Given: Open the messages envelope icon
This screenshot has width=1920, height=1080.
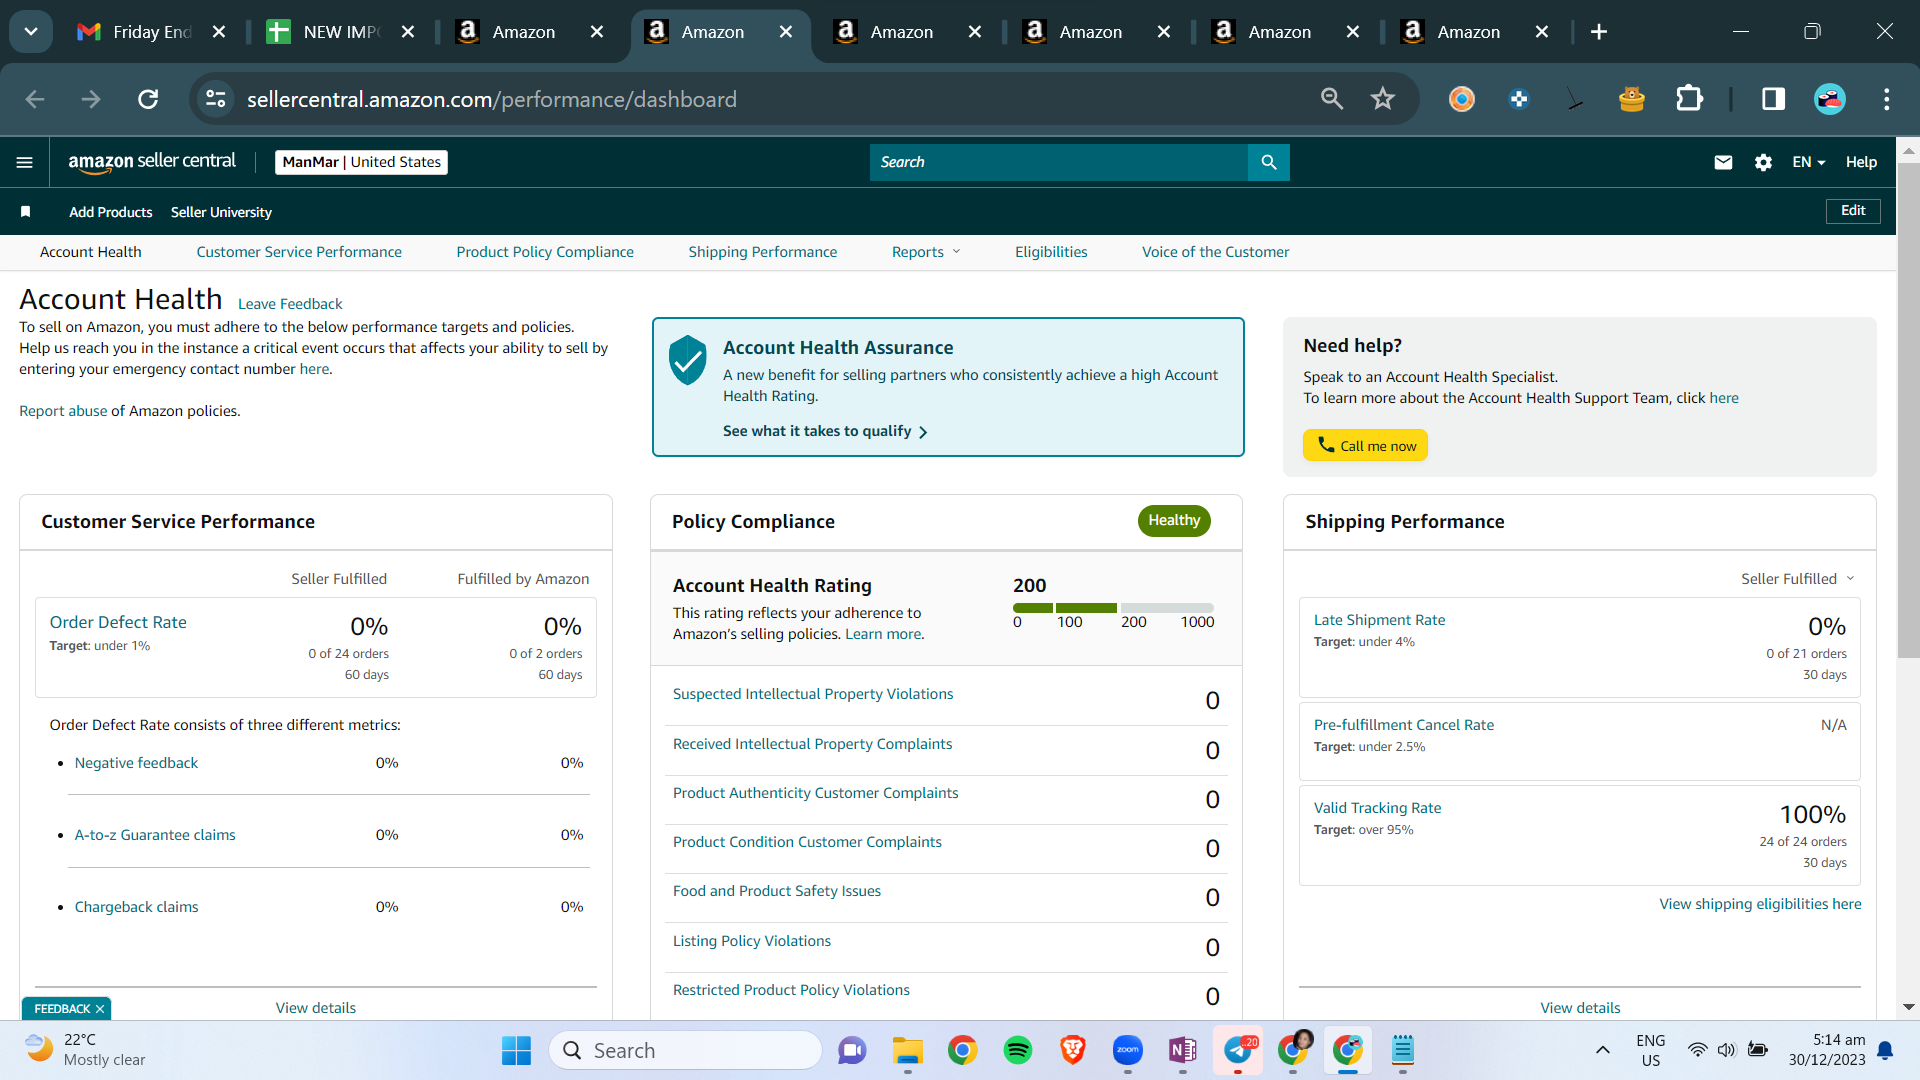Looking at the screenshot, I should [1723, 162].
